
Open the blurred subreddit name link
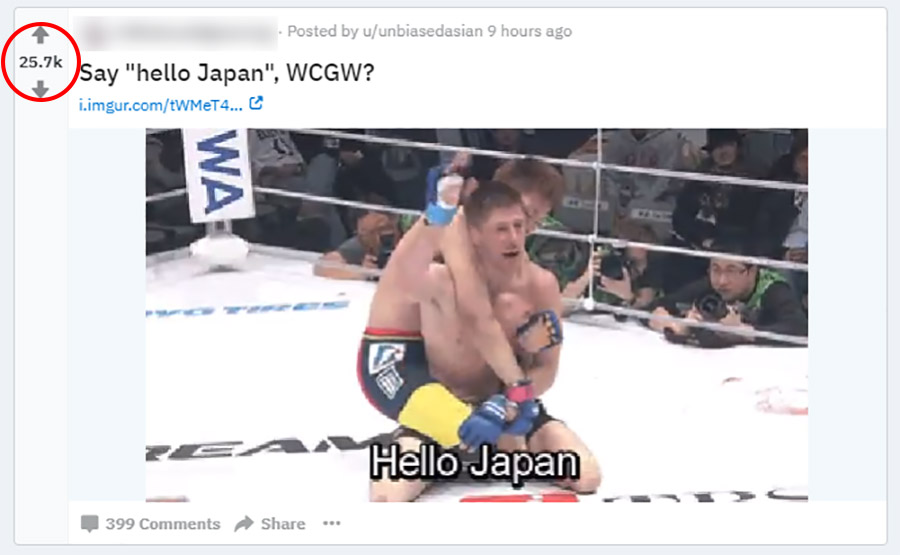pos(195,32)
